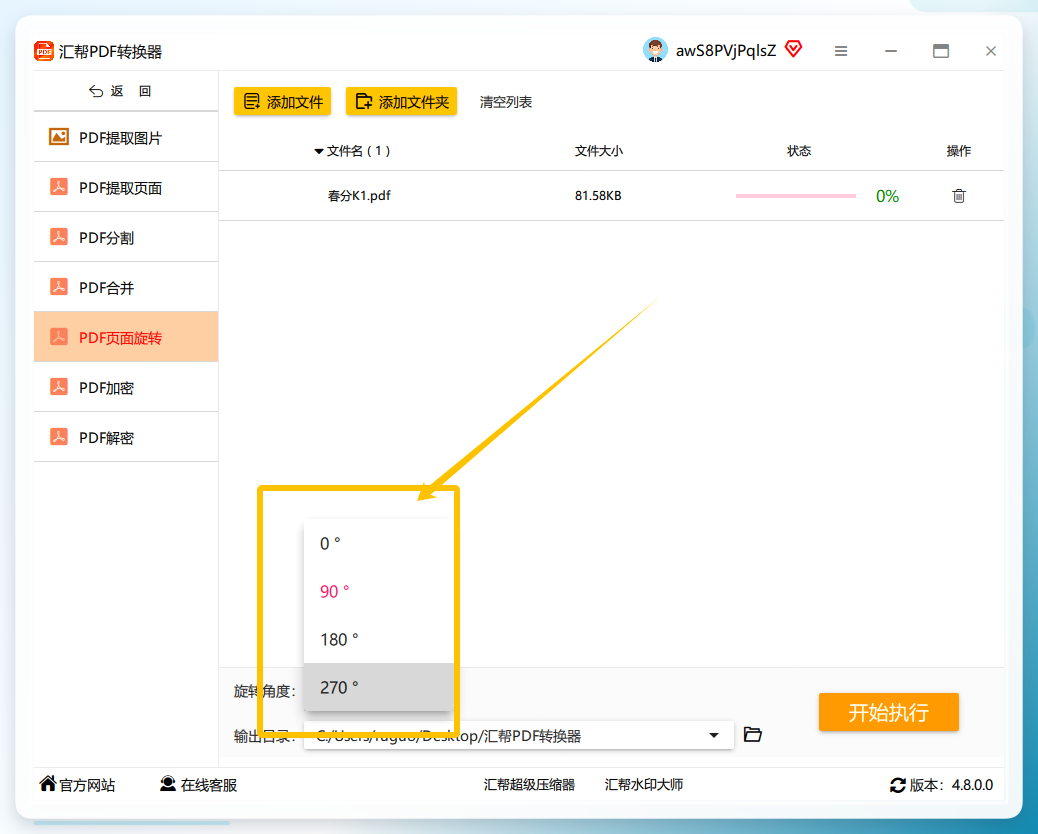
Task: Click the 文件大小 column header
Action: pos(598,151)
